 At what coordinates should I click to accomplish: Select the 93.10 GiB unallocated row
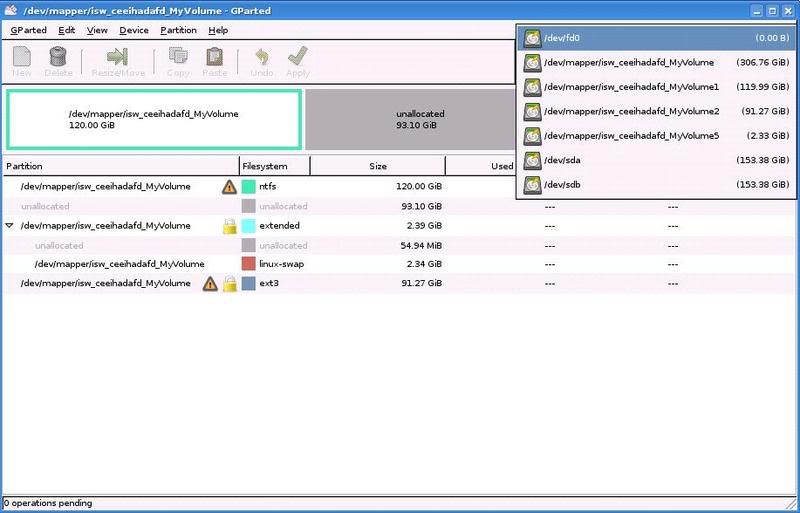click(399, 206)
